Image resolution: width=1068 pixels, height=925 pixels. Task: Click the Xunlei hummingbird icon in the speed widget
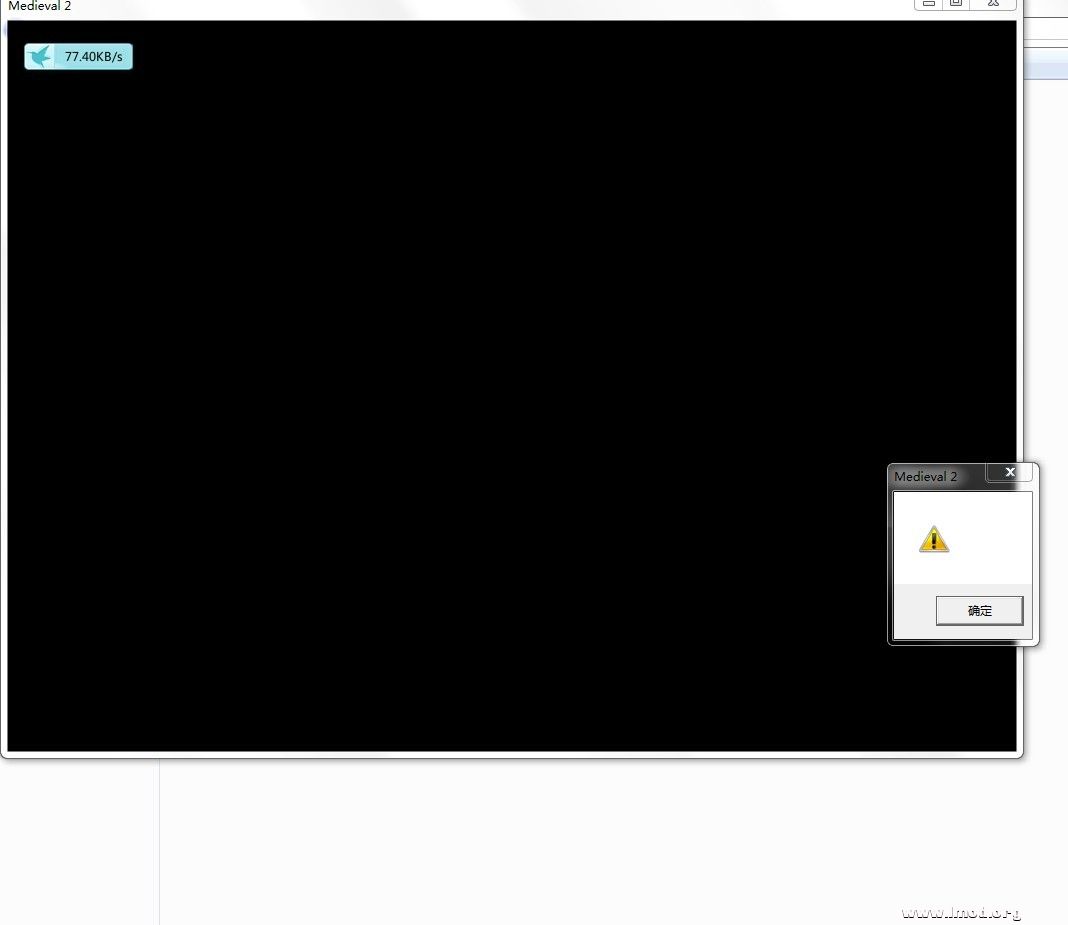click(41, 57)
